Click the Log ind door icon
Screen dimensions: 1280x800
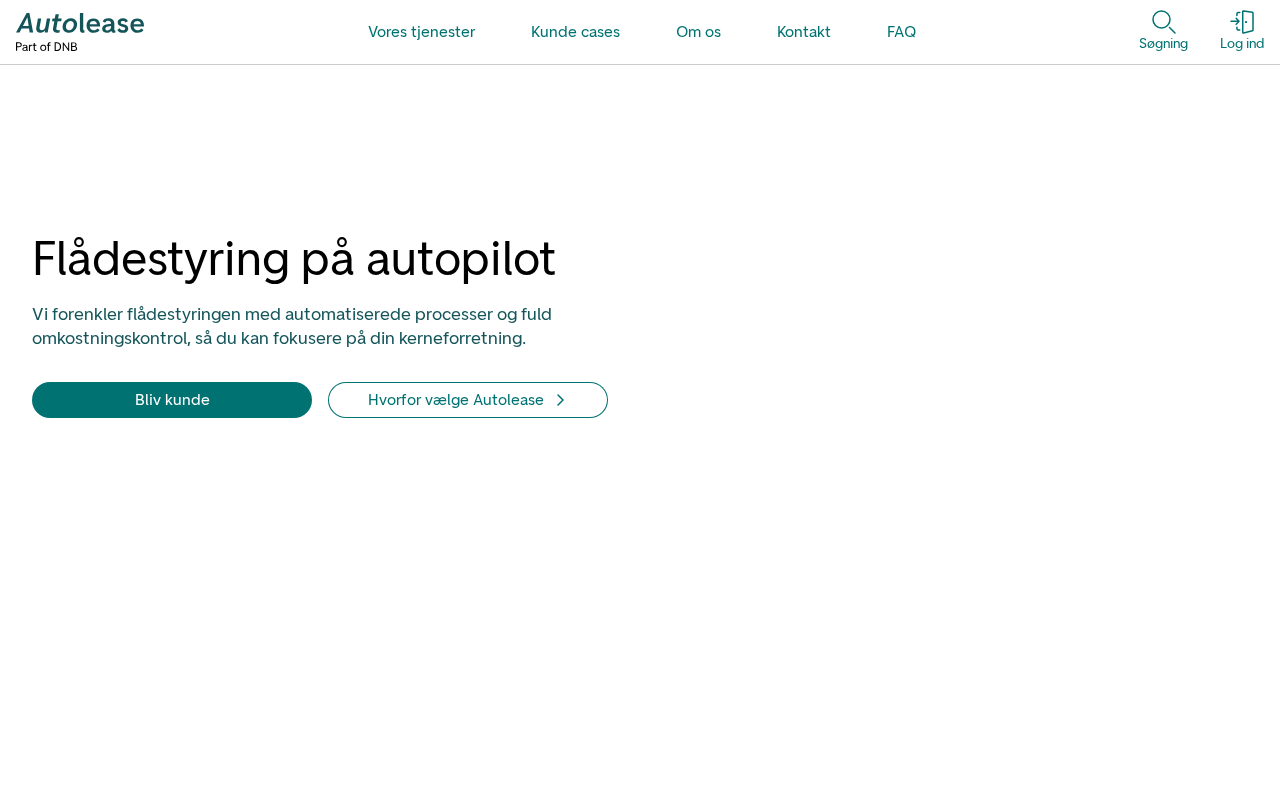[1242, 22]
